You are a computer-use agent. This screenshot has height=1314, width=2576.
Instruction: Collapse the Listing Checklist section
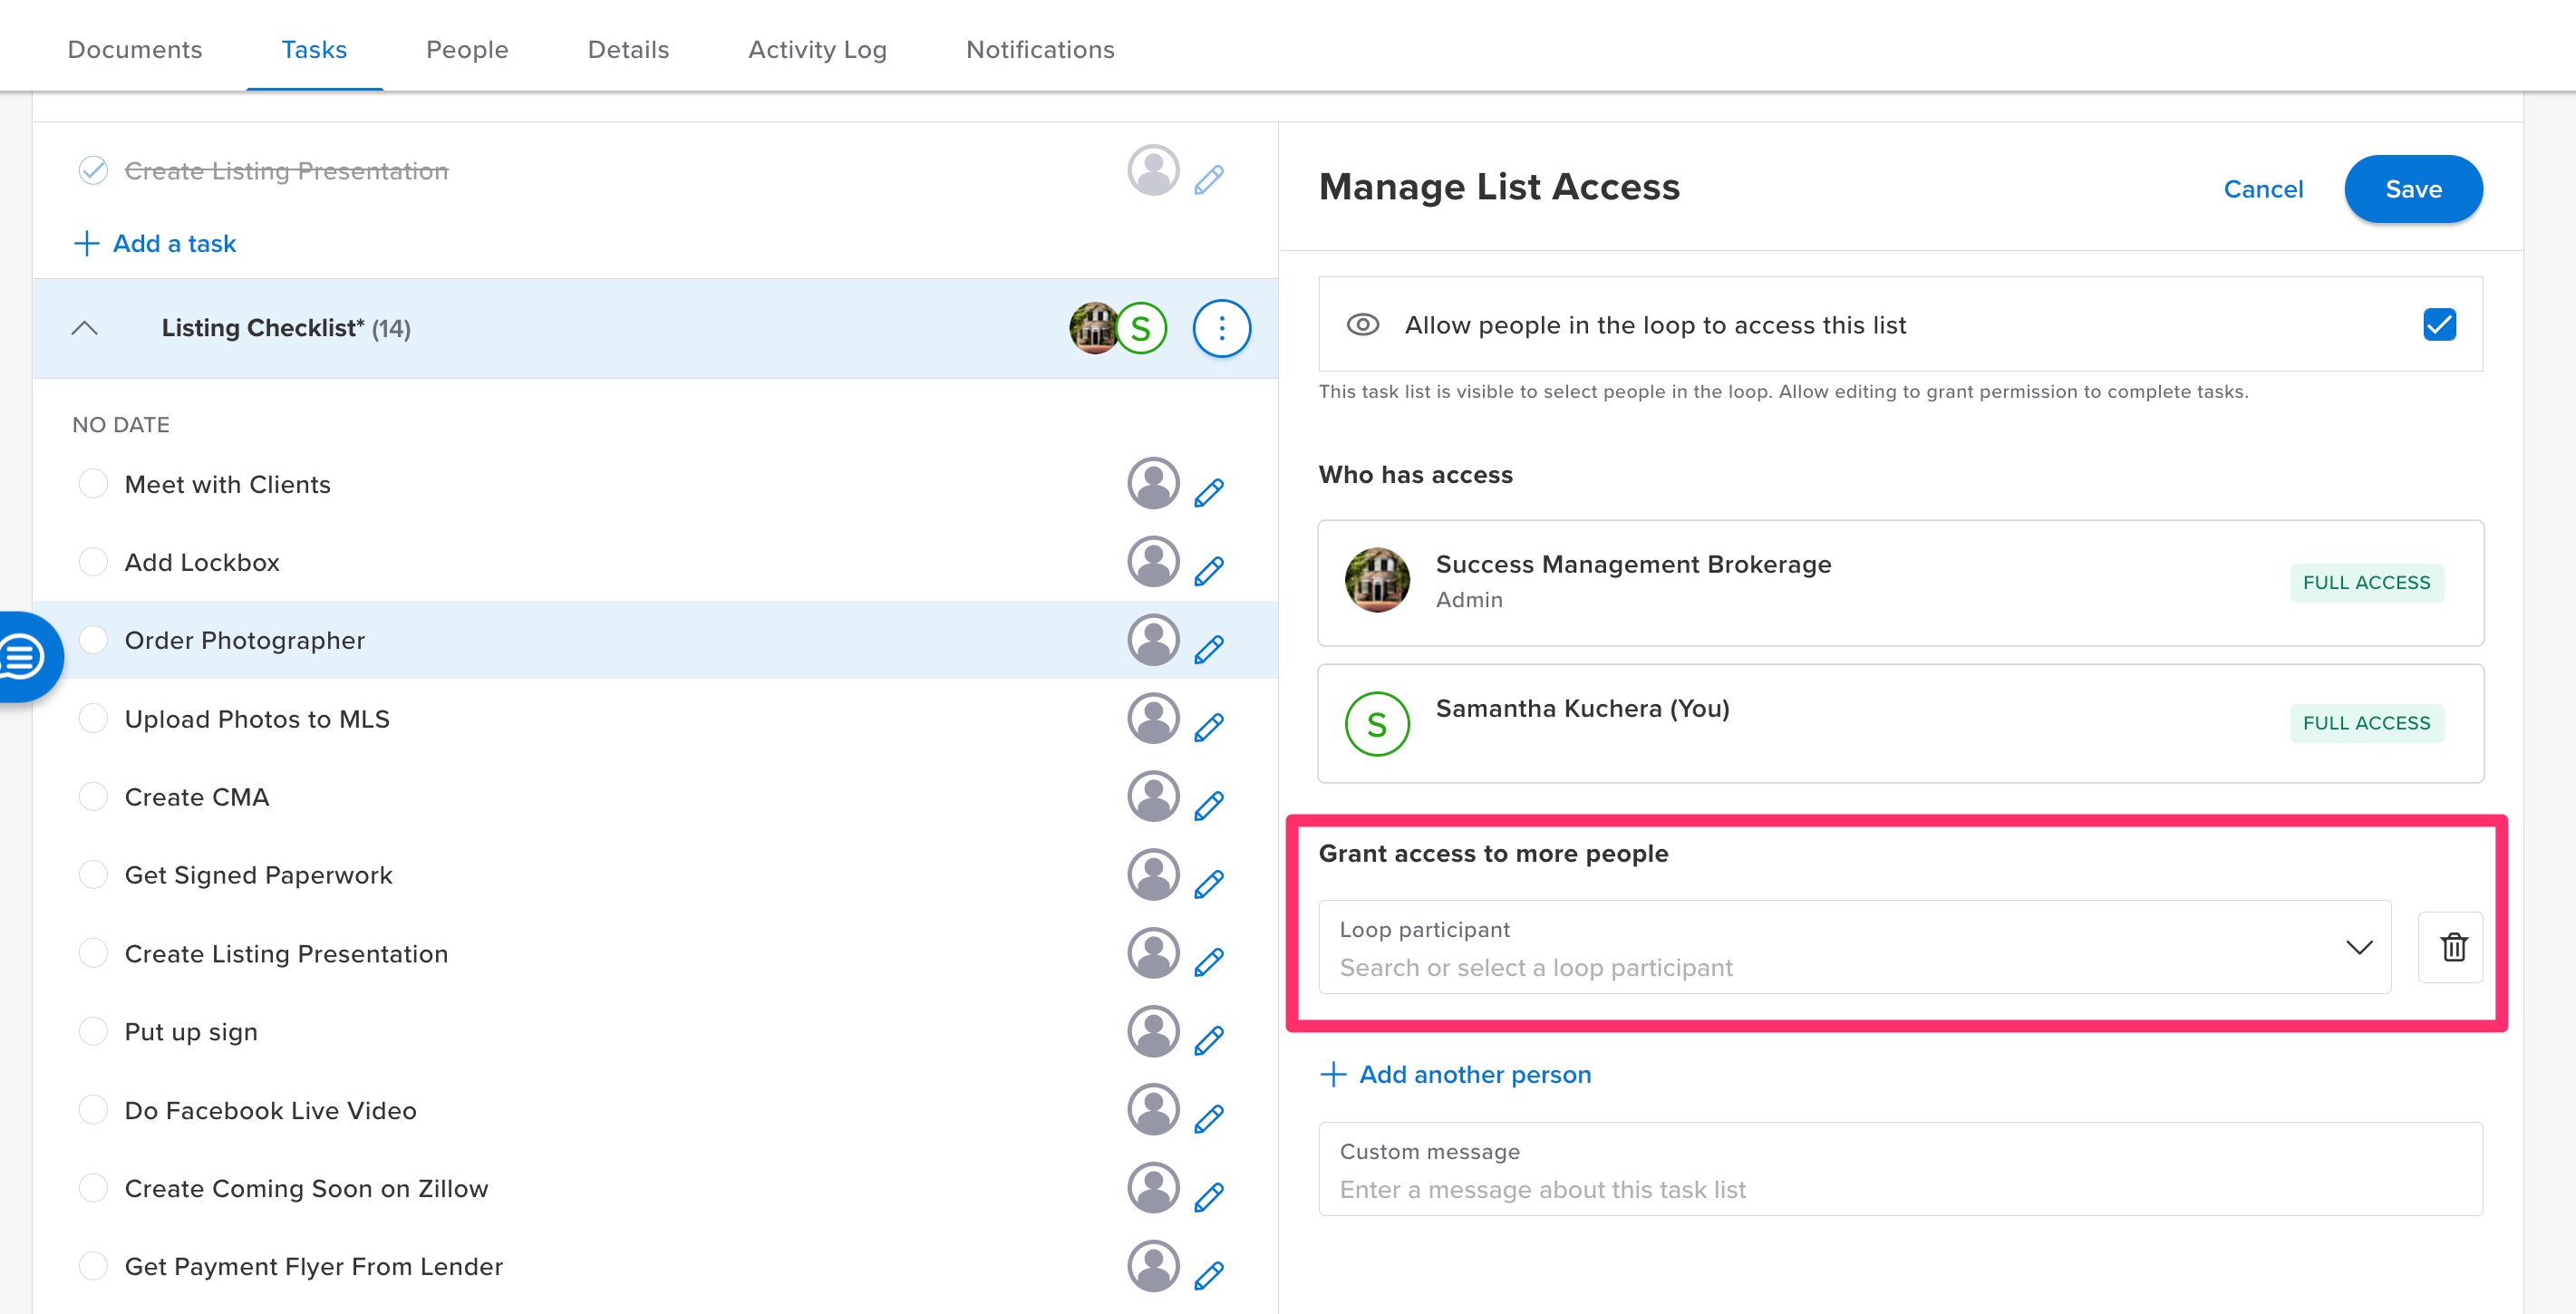[85, 328]
